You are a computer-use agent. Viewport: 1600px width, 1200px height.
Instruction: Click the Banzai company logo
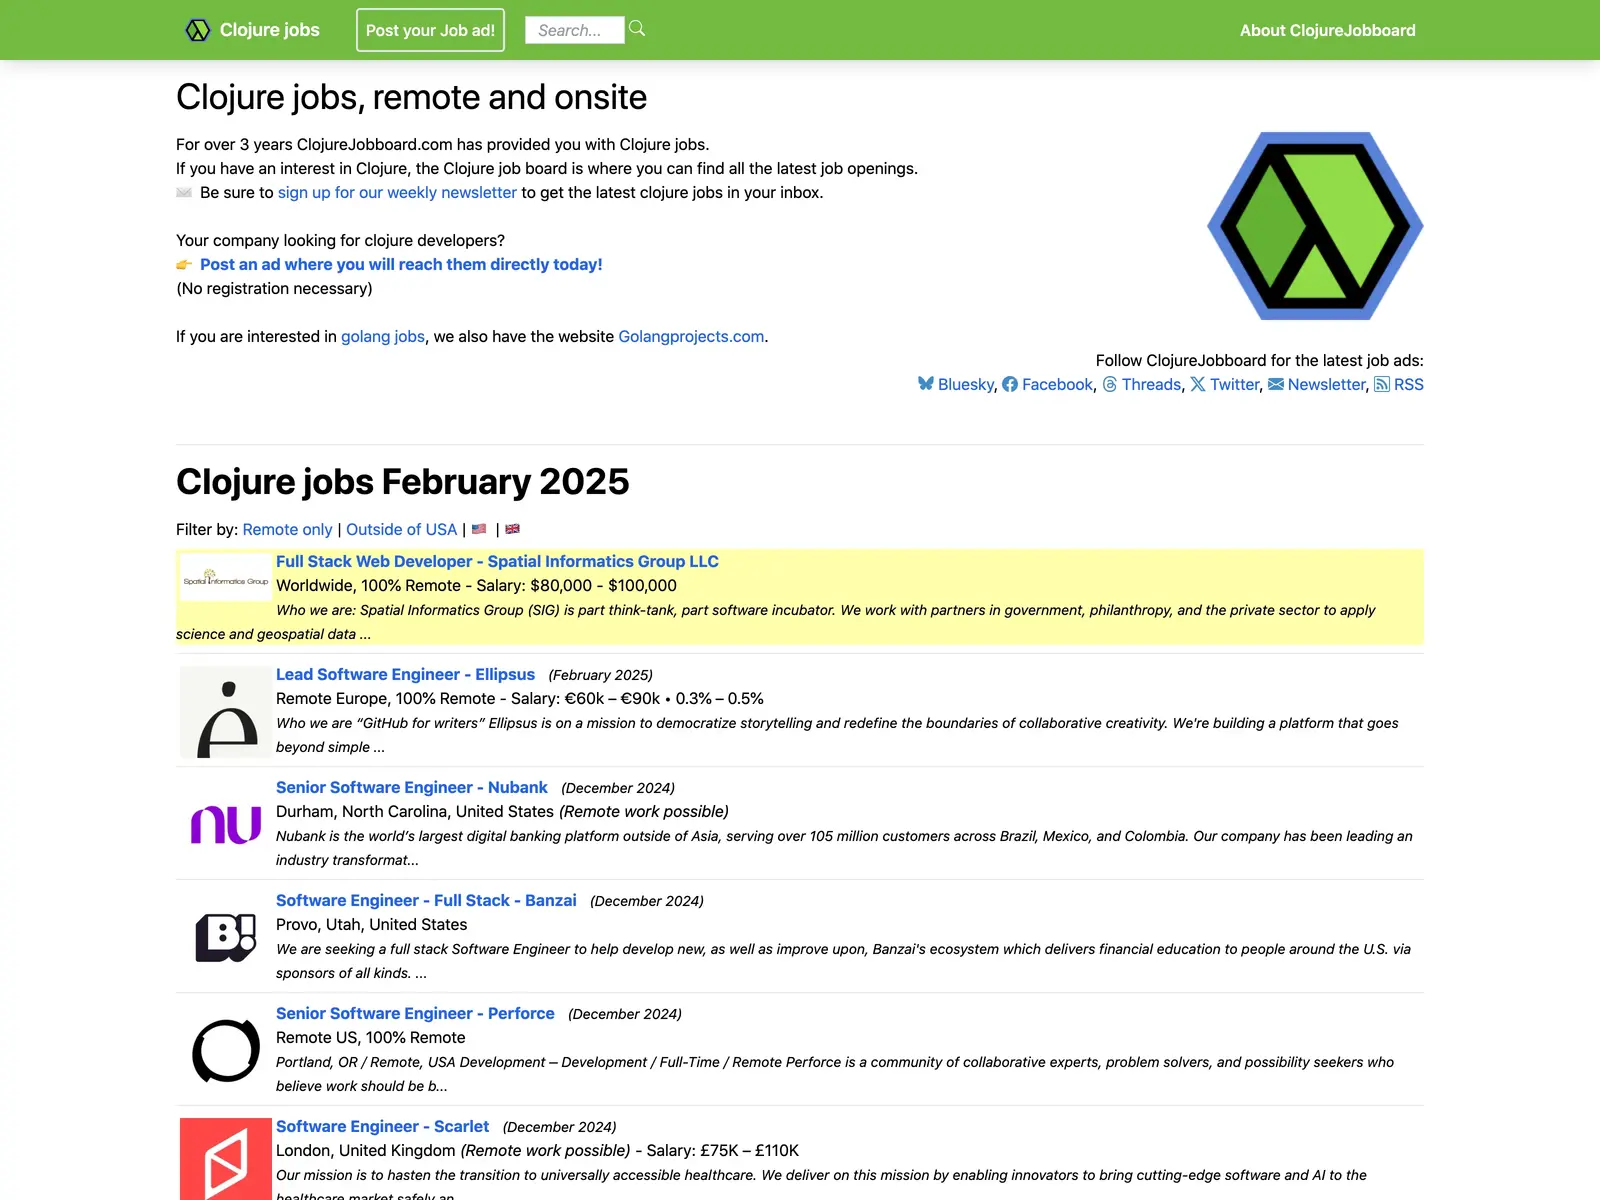(x=226, y=938)
